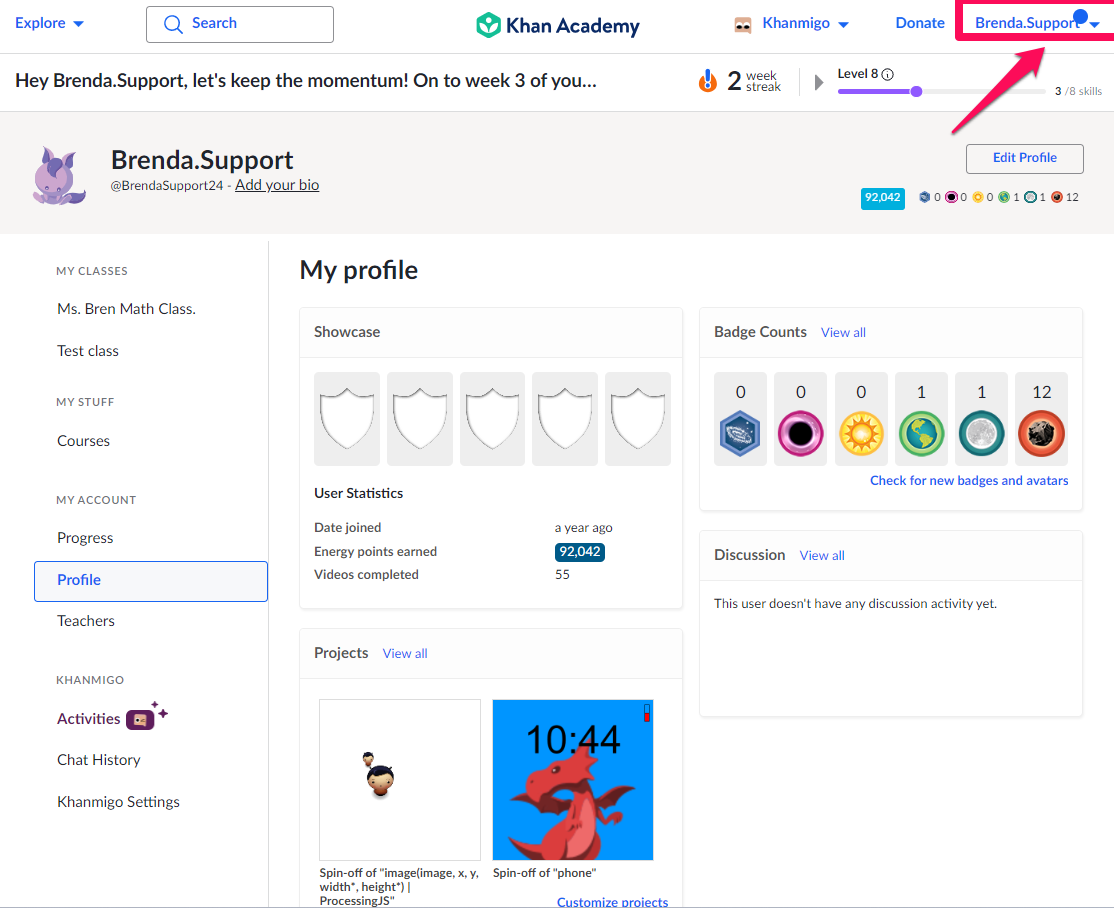
Task: Click small moon badge count in header
Action: point(1034,198)
